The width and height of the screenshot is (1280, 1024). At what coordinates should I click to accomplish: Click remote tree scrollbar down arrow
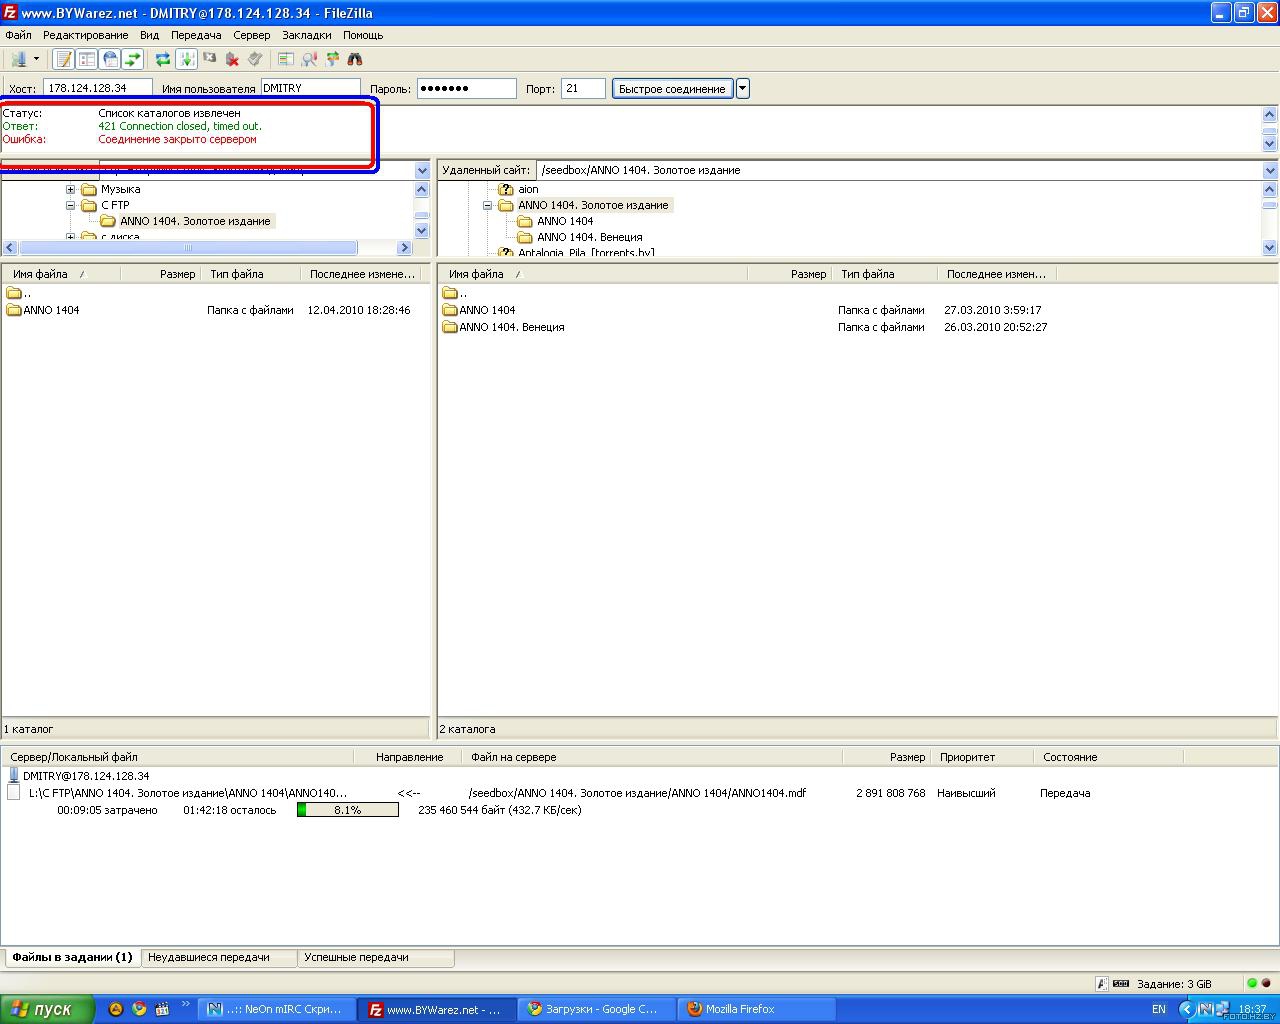[x=1270, y=247]
